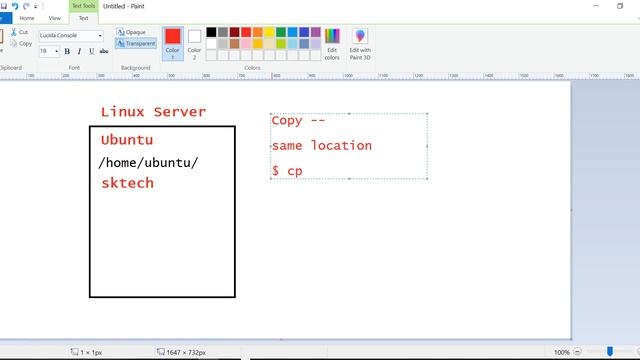640x360 pixels.
Task: Pick the light turquoise color swatch
Action: point(293,43)
